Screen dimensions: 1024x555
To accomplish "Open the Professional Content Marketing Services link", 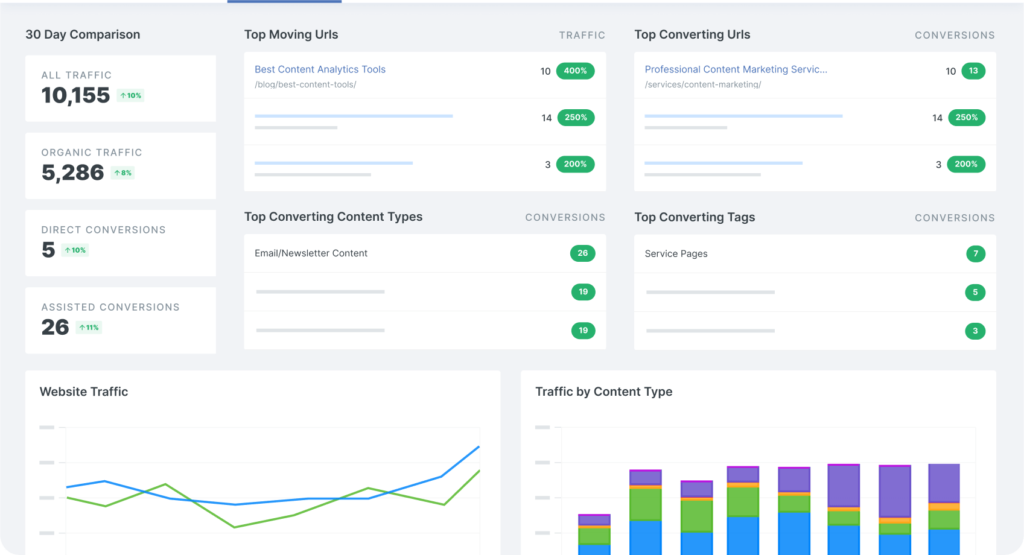I will point(736,70).
